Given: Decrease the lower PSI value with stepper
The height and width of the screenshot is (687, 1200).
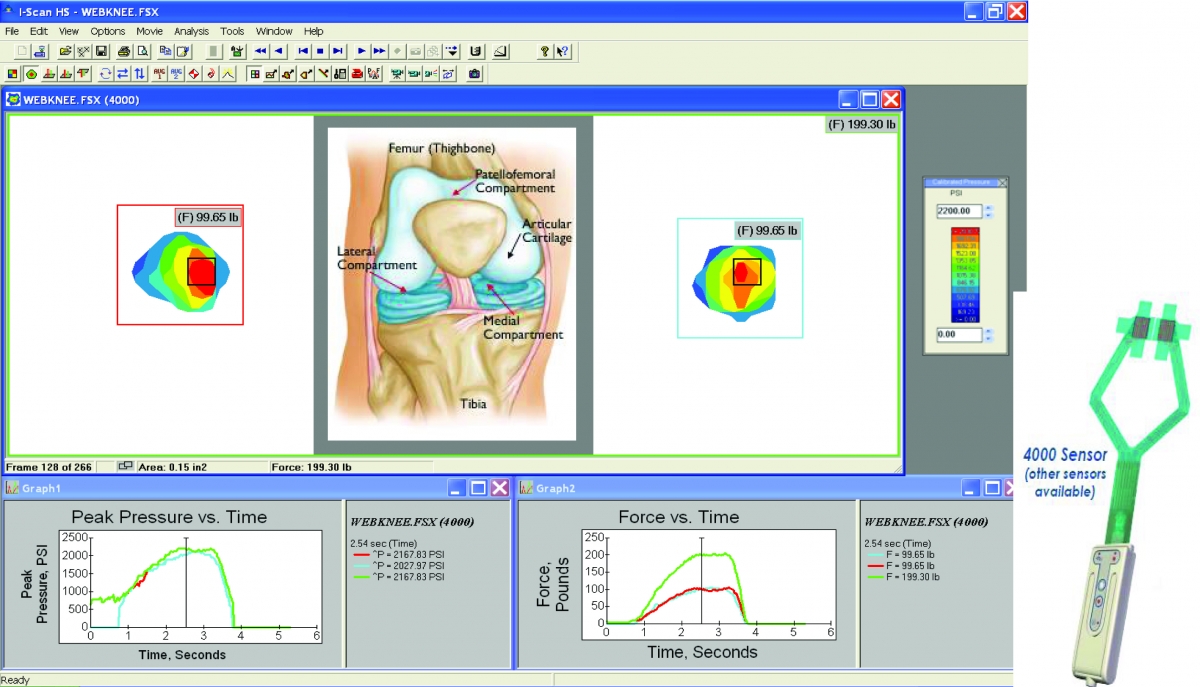Looking at the screenshot, I should (989, 338).
